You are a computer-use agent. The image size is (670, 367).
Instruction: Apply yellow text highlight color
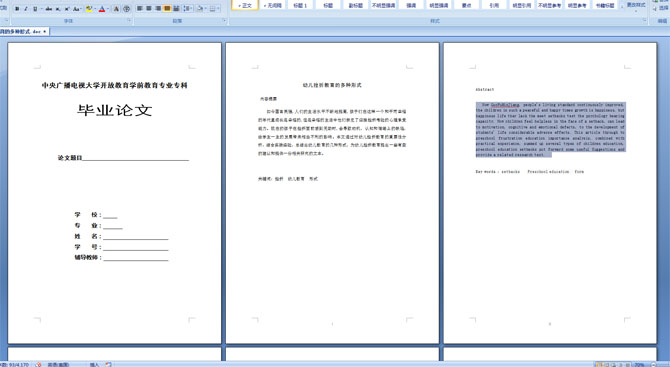pyautogui.click(x=89, y=9)
